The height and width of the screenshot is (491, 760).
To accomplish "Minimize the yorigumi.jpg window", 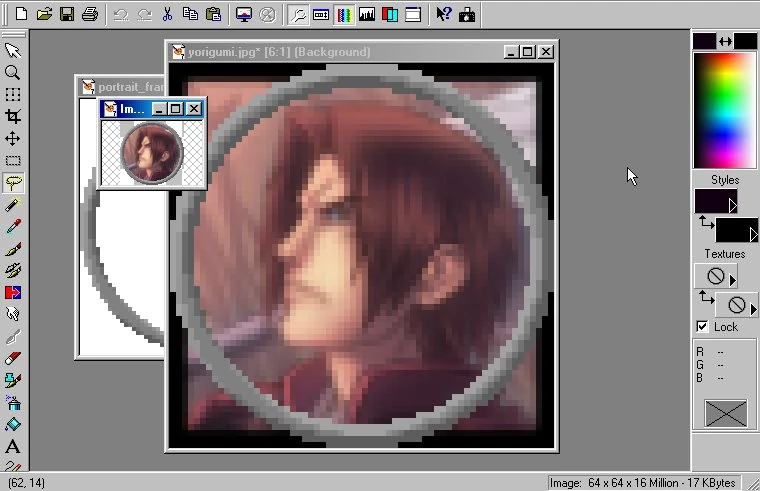I will coord(511,52).
